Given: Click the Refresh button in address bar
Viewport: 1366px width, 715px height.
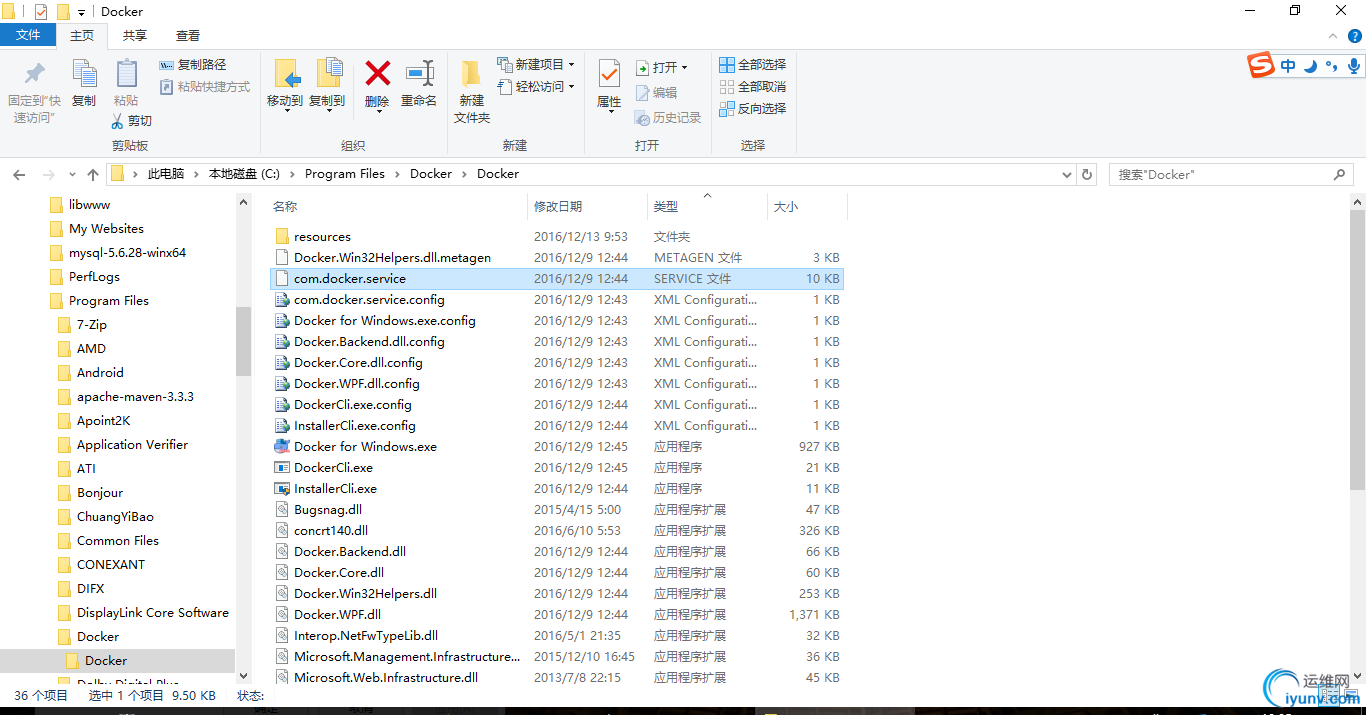Looking at the screenshot, I should (x=1088, y=174).
